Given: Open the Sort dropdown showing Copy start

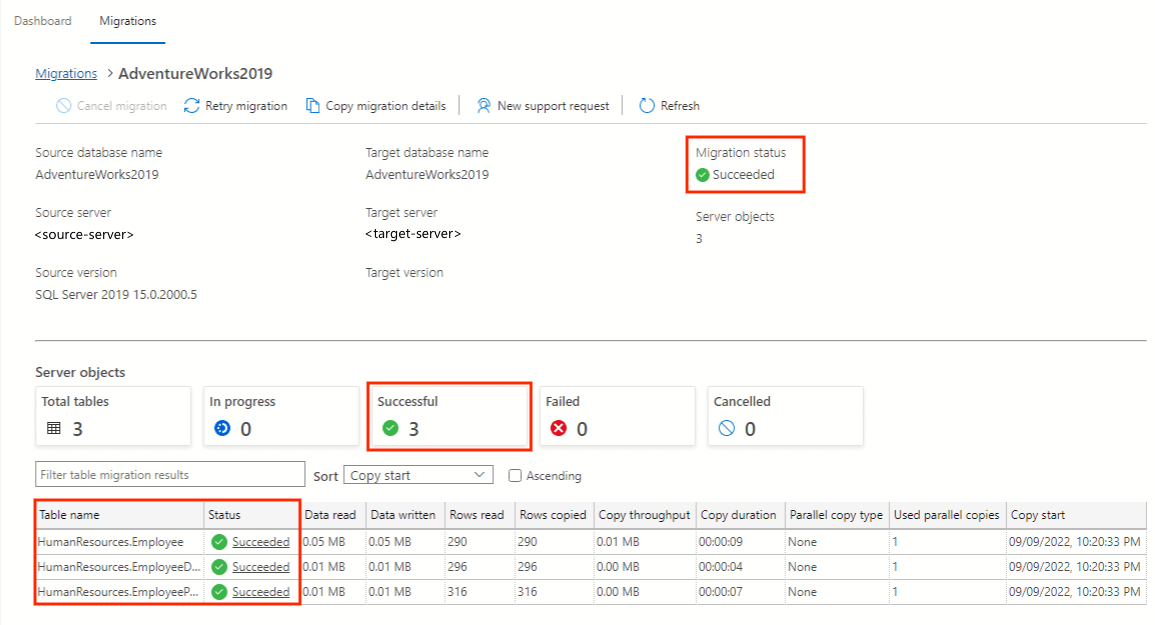Looking at the screenshot, I should 418,475.
